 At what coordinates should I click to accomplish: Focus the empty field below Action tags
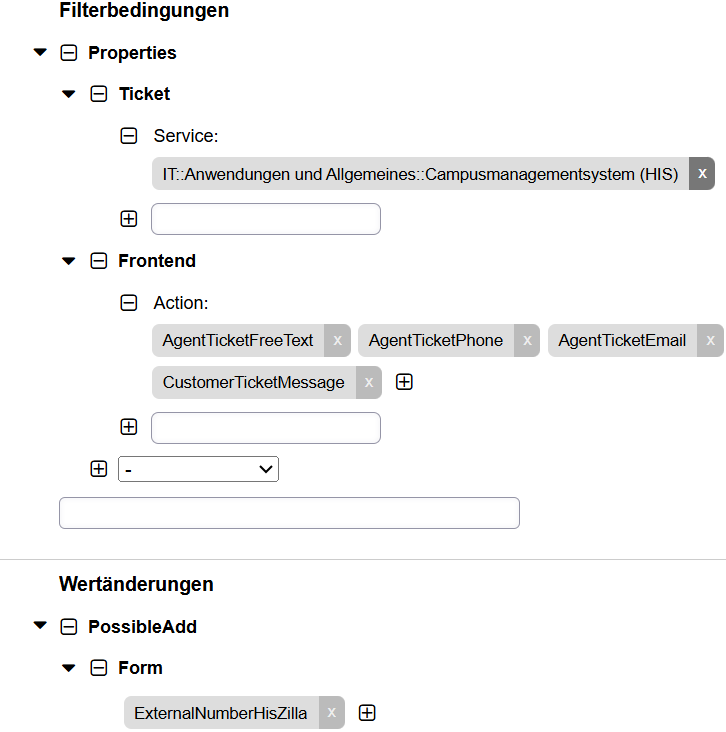[266, 428]
